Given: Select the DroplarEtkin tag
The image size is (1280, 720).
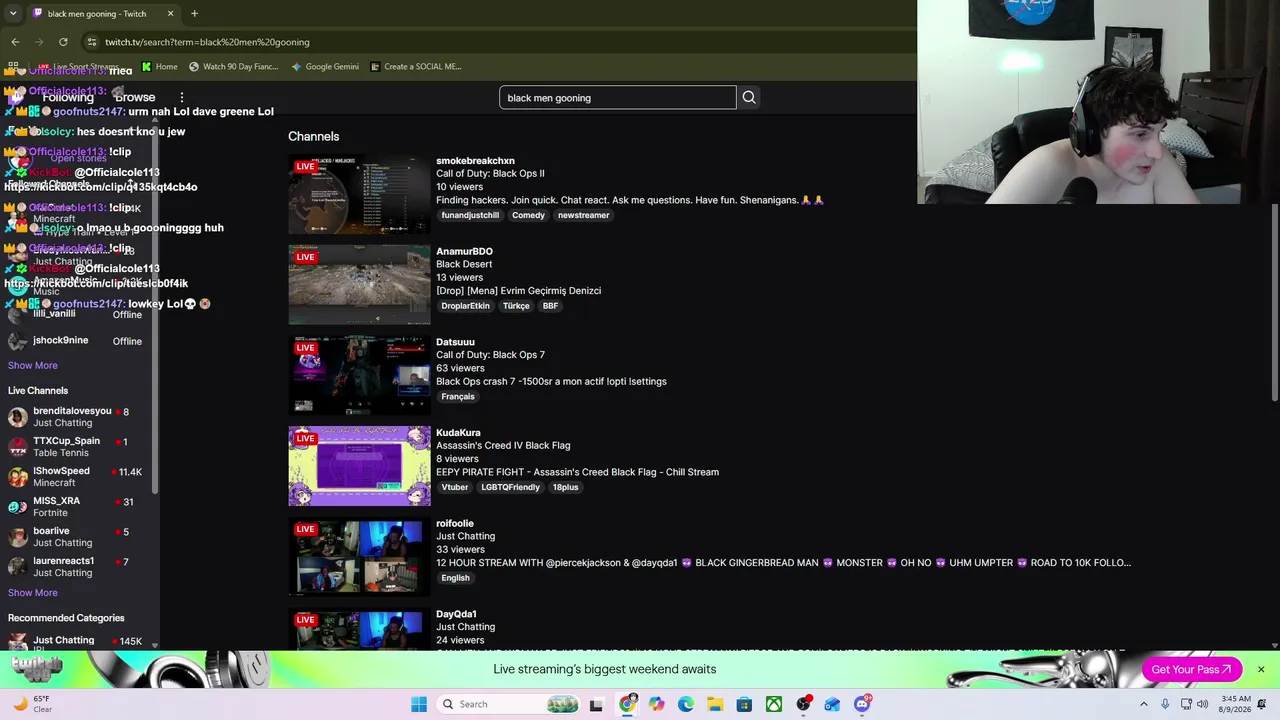Looking at the screenshot, I should [465, 306].
